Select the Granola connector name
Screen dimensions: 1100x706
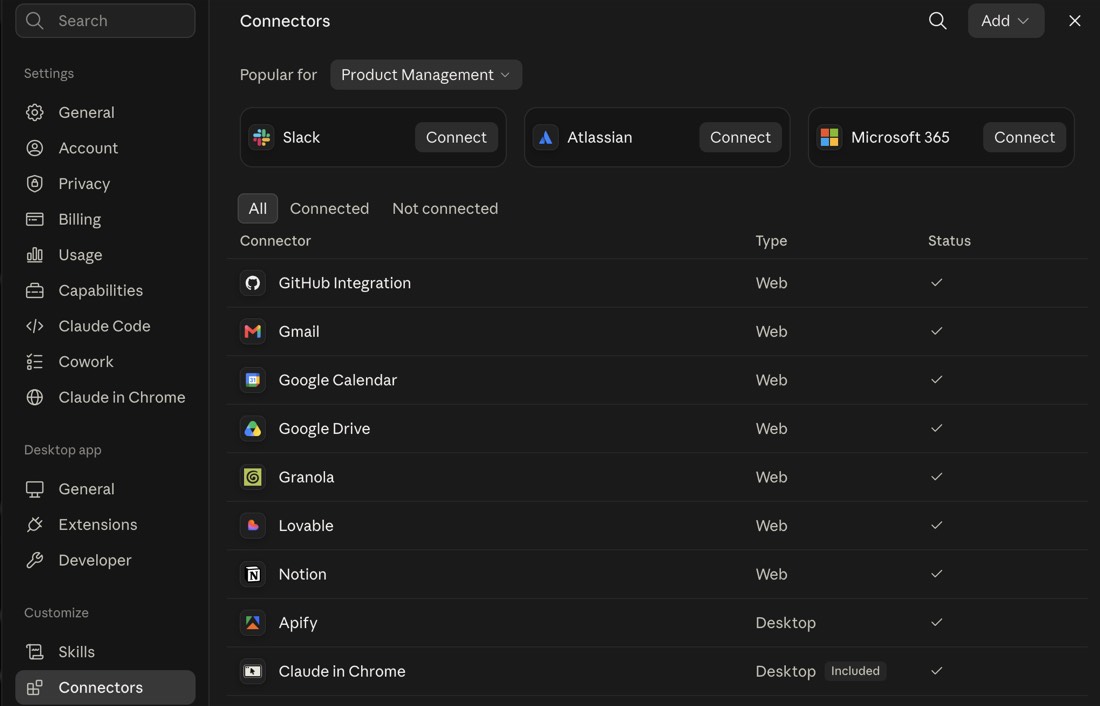[306, 477]
